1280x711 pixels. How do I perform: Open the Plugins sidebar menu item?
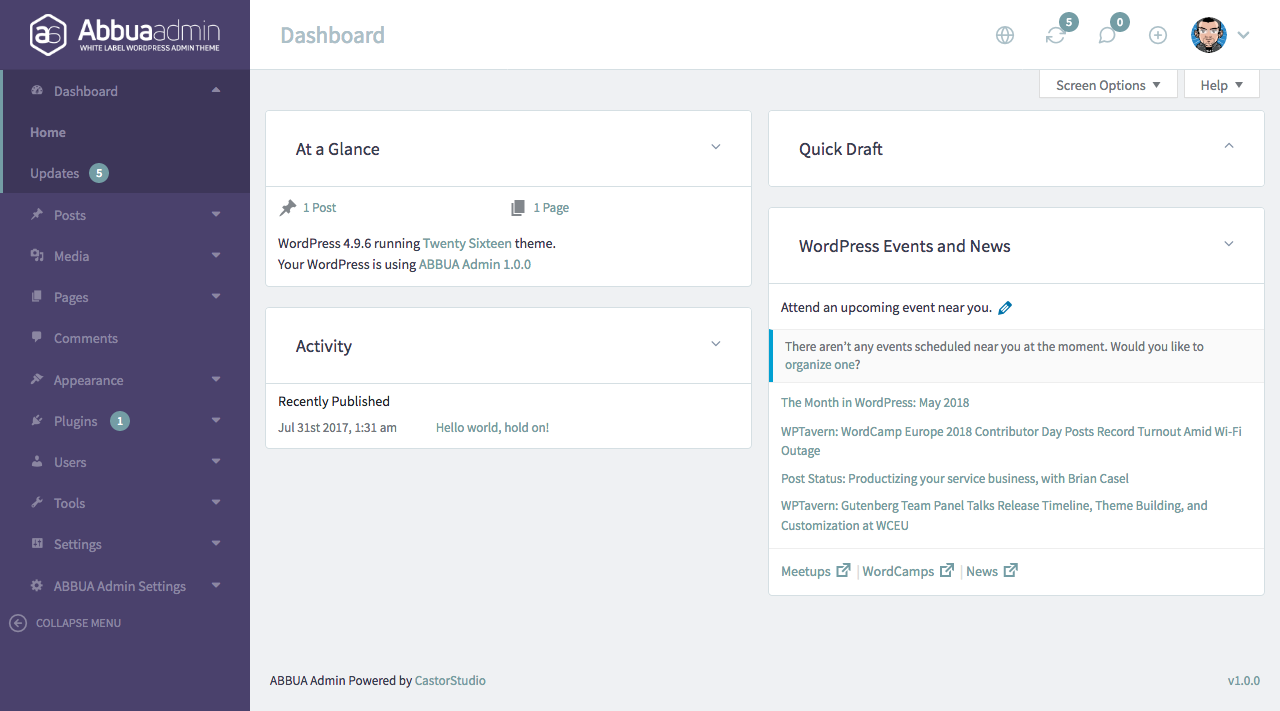76,421
